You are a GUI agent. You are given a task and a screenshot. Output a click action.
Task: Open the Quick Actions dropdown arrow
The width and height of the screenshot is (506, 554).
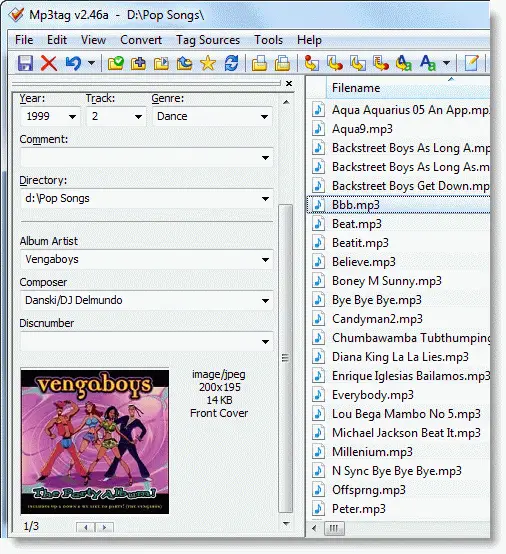click(x=447, y=64)
